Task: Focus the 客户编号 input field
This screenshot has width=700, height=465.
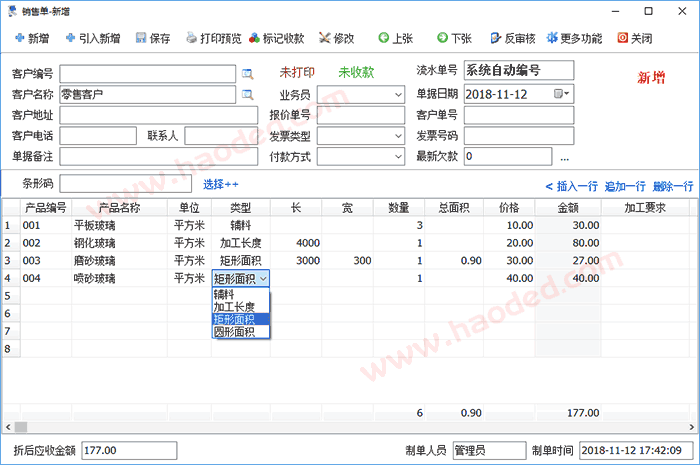Action: pyautogui.click(x=147, y=74)
